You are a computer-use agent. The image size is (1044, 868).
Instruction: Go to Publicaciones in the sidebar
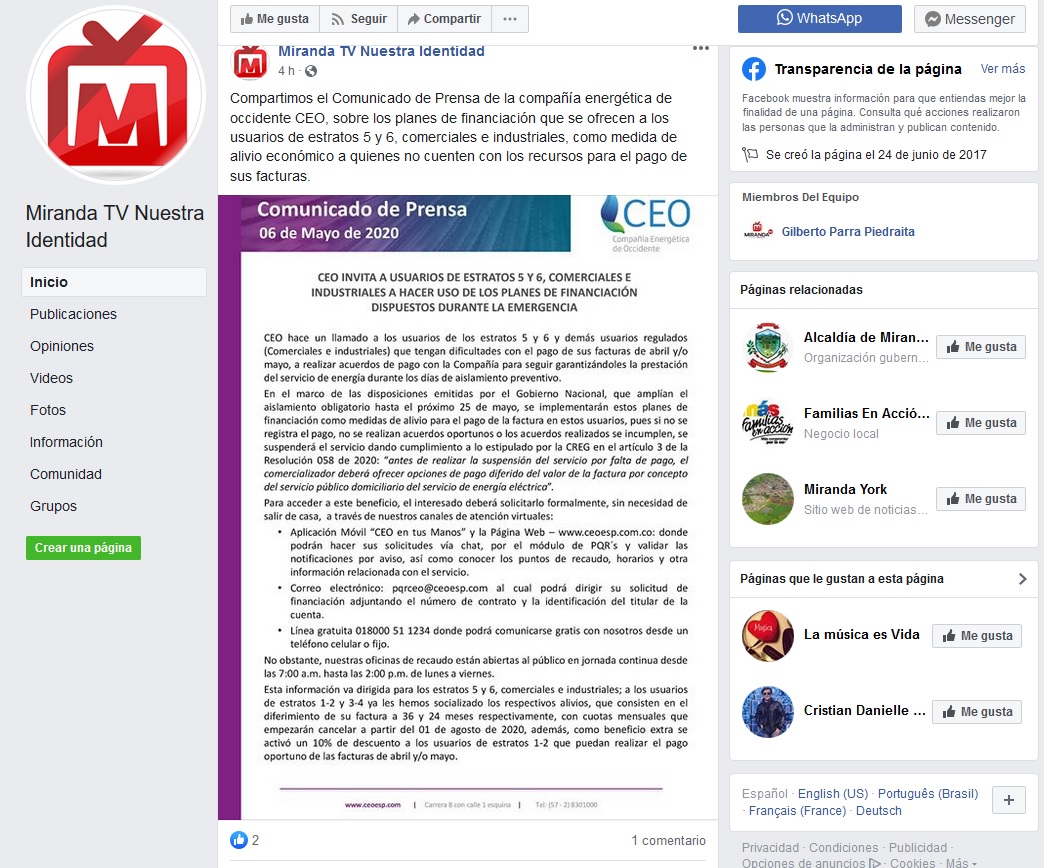pos(73,314)
